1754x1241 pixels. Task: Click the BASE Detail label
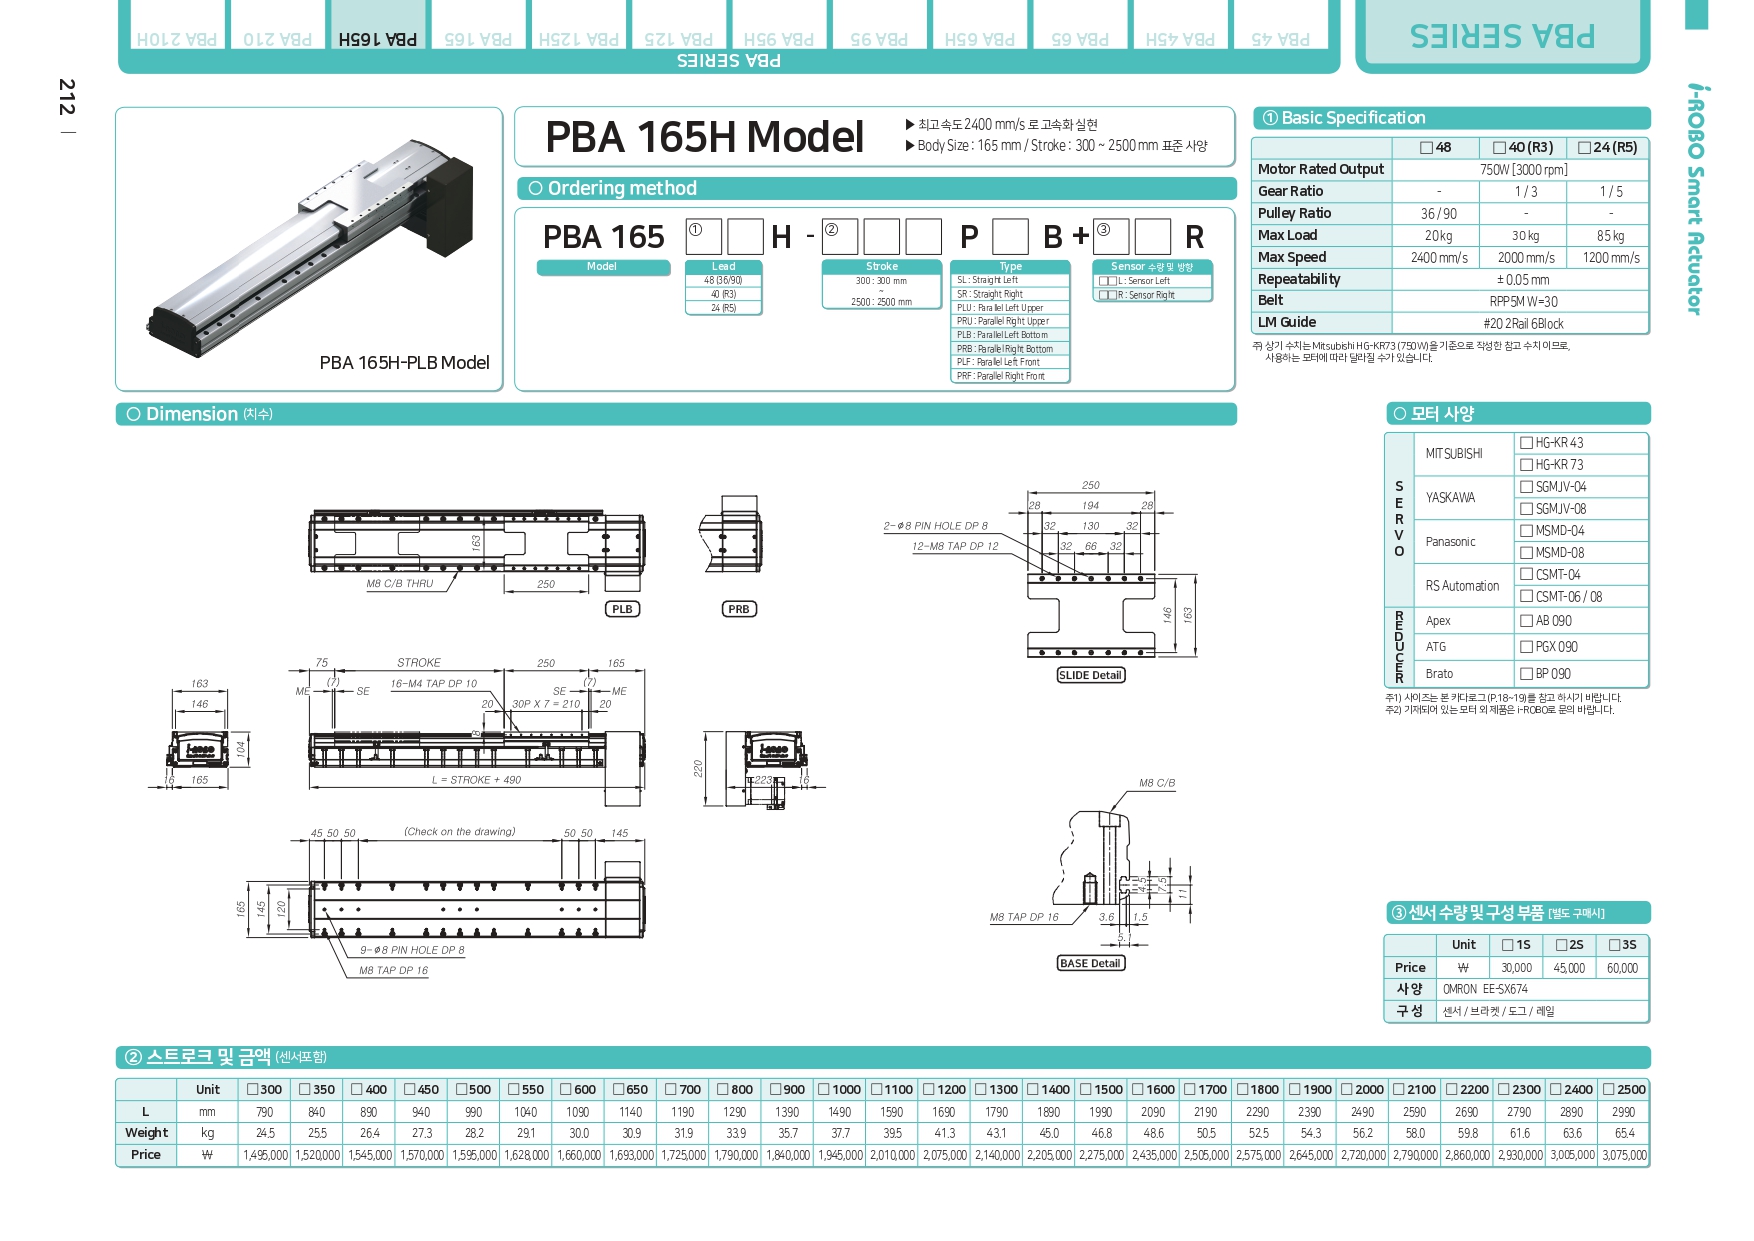point(1090,963)
